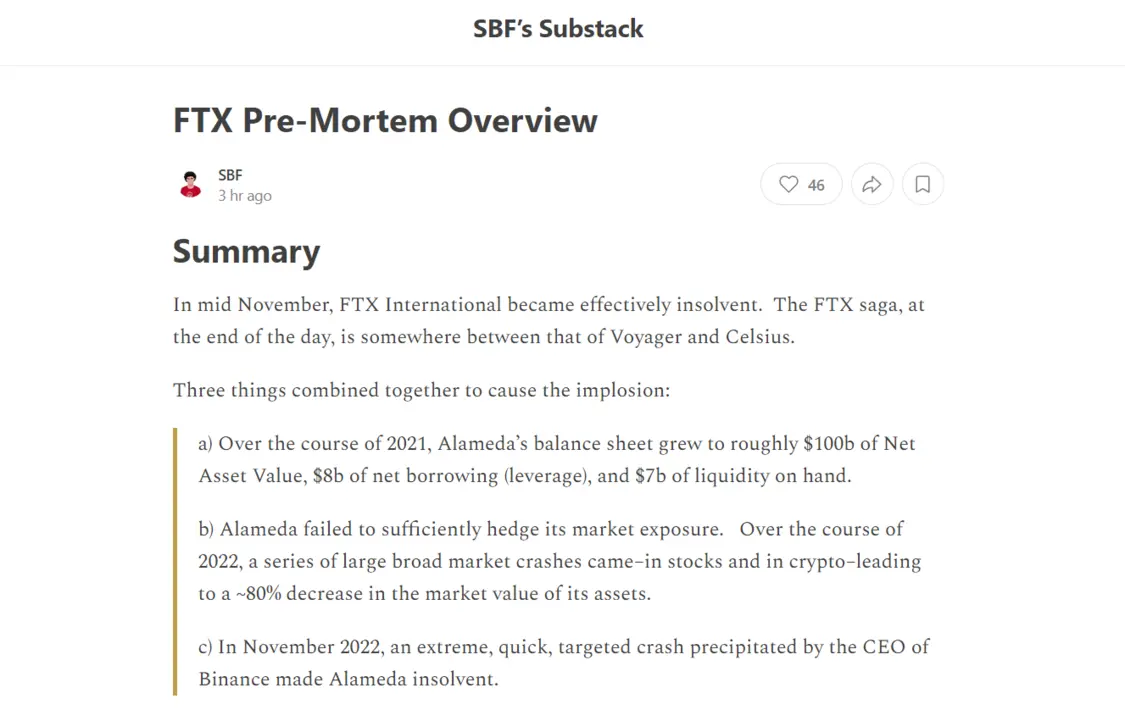
Task: Click the words "Voyager and Celsius"
Action: click(700, 336)
